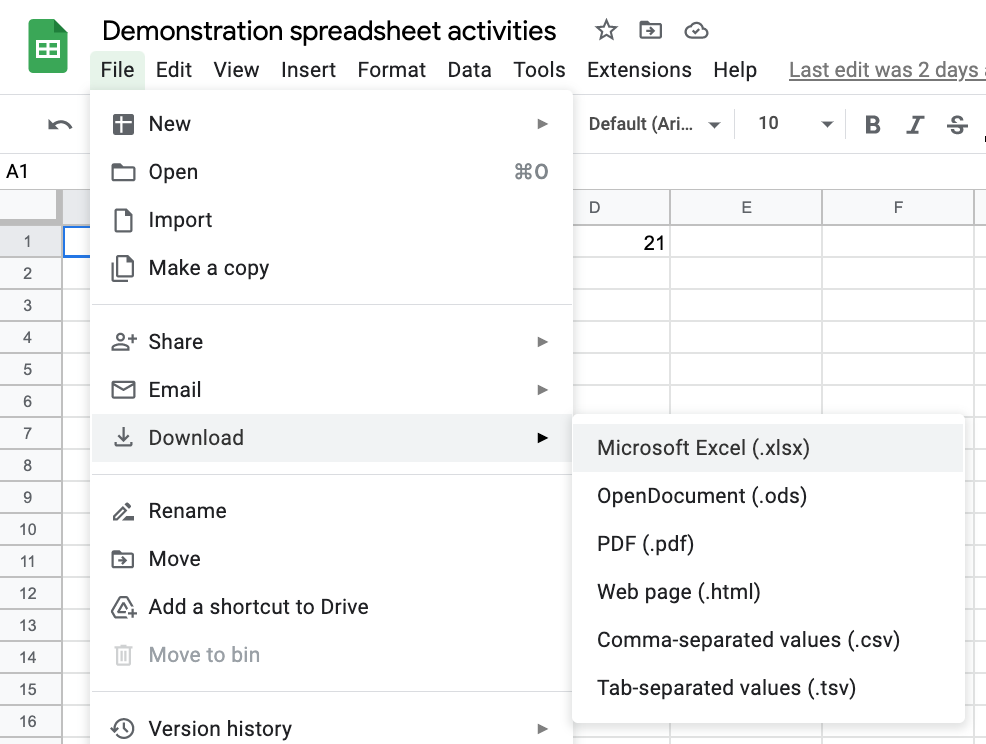The height and width of the screenshot is (744, 986).
Task: Choose Import from the File menu
Action: click(331, 220)
